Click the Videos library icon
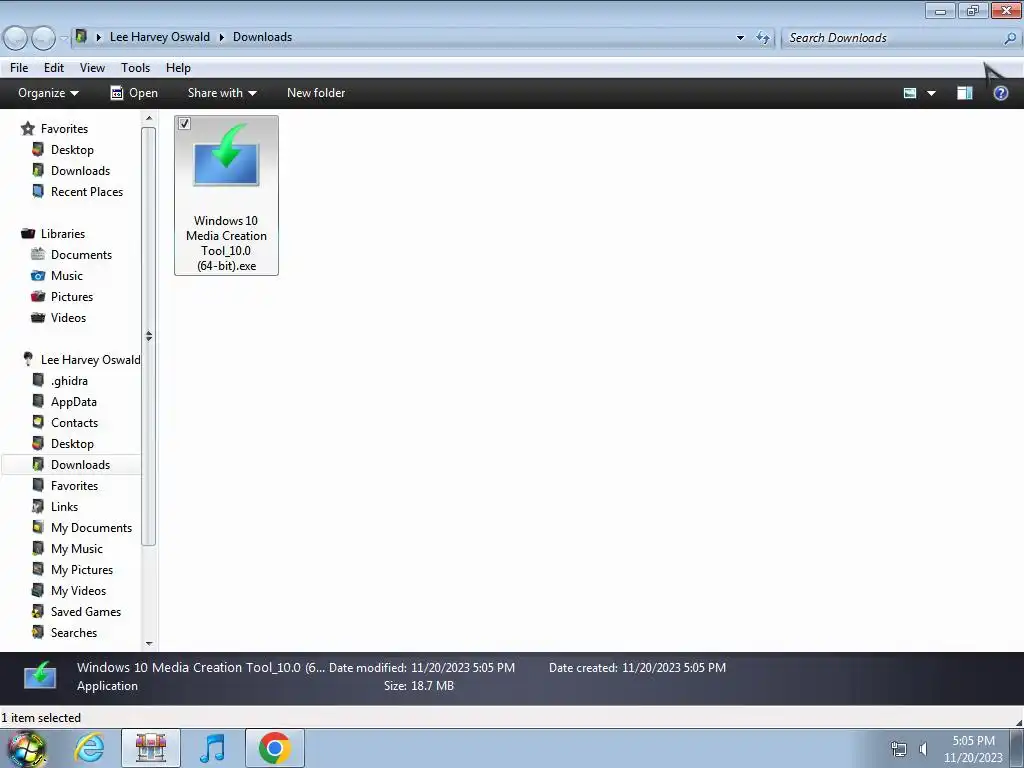1024x768 pixels. [38, 317]
